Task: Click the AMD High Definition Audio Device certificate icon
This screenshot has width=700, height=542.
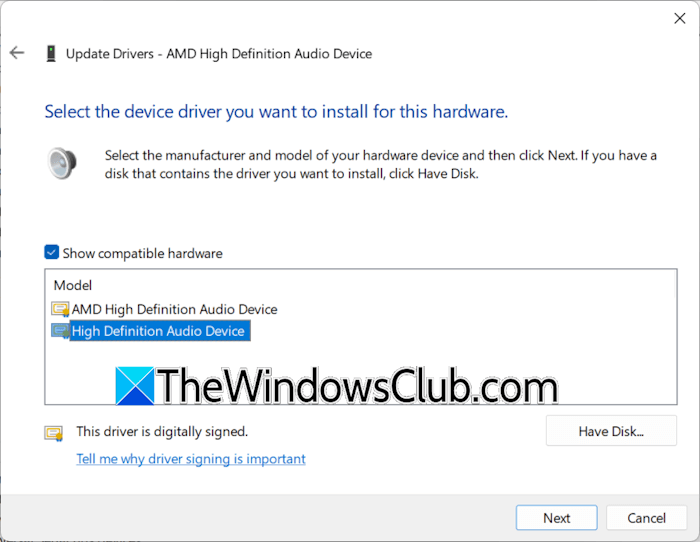Action: tap(60, 309)
